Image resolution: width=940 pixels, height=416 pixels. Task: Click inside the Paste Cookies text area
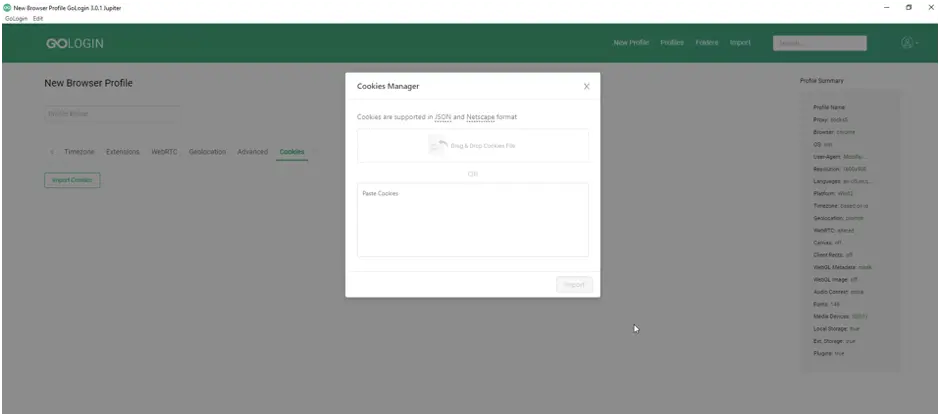point(473,220)
